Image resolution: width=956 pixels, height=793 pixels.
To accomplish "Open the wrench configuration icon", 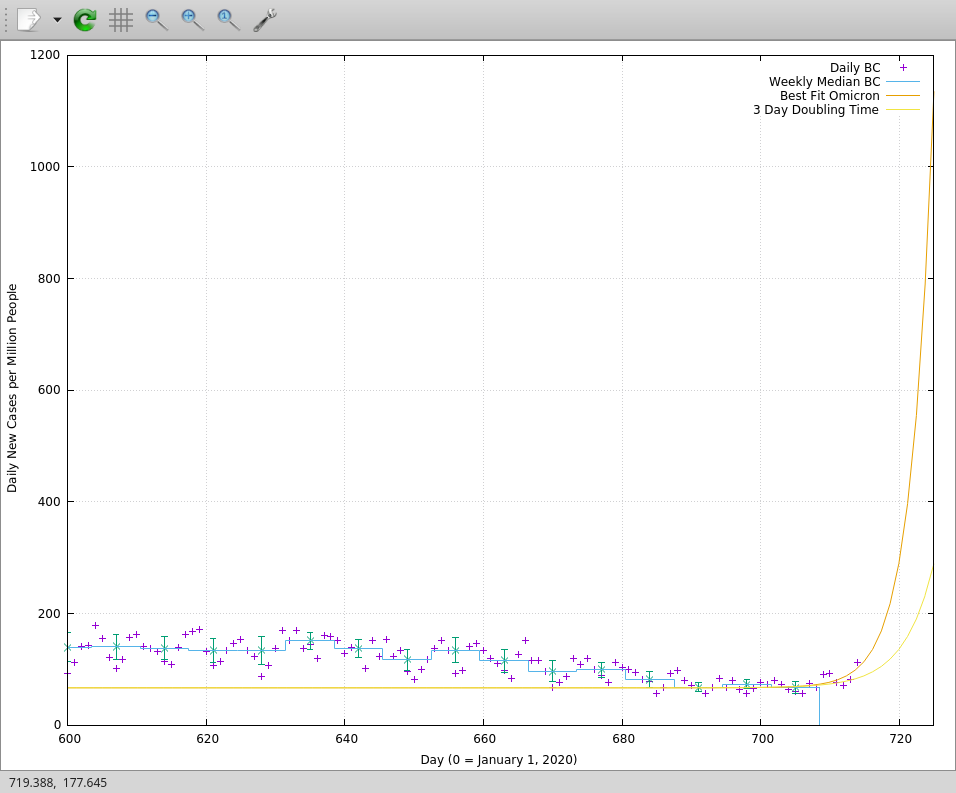I will click(x=265, y=20).
